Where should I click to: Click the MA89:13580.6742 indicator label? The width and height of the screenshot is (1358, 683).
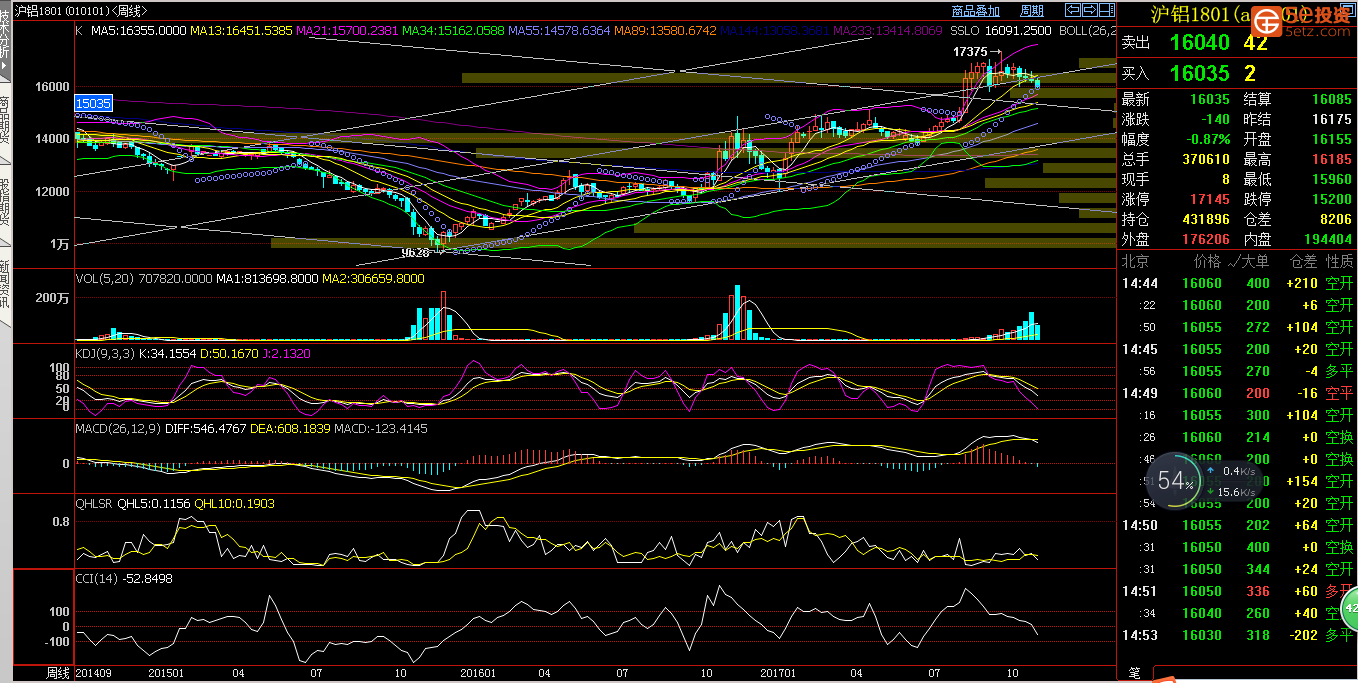[666, 30]
